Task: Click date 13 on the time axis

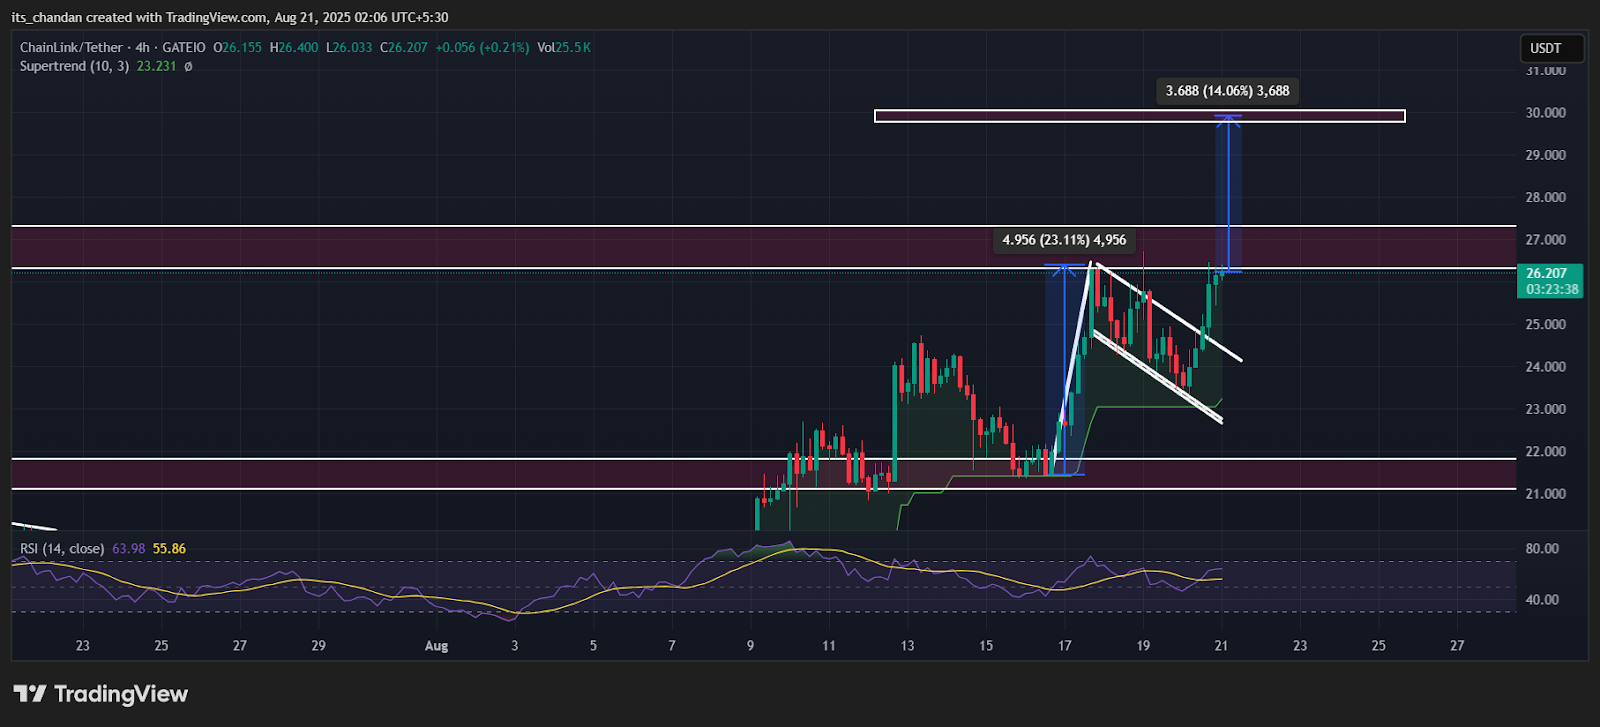Action: pyautogui.click(x=907, y=646)
